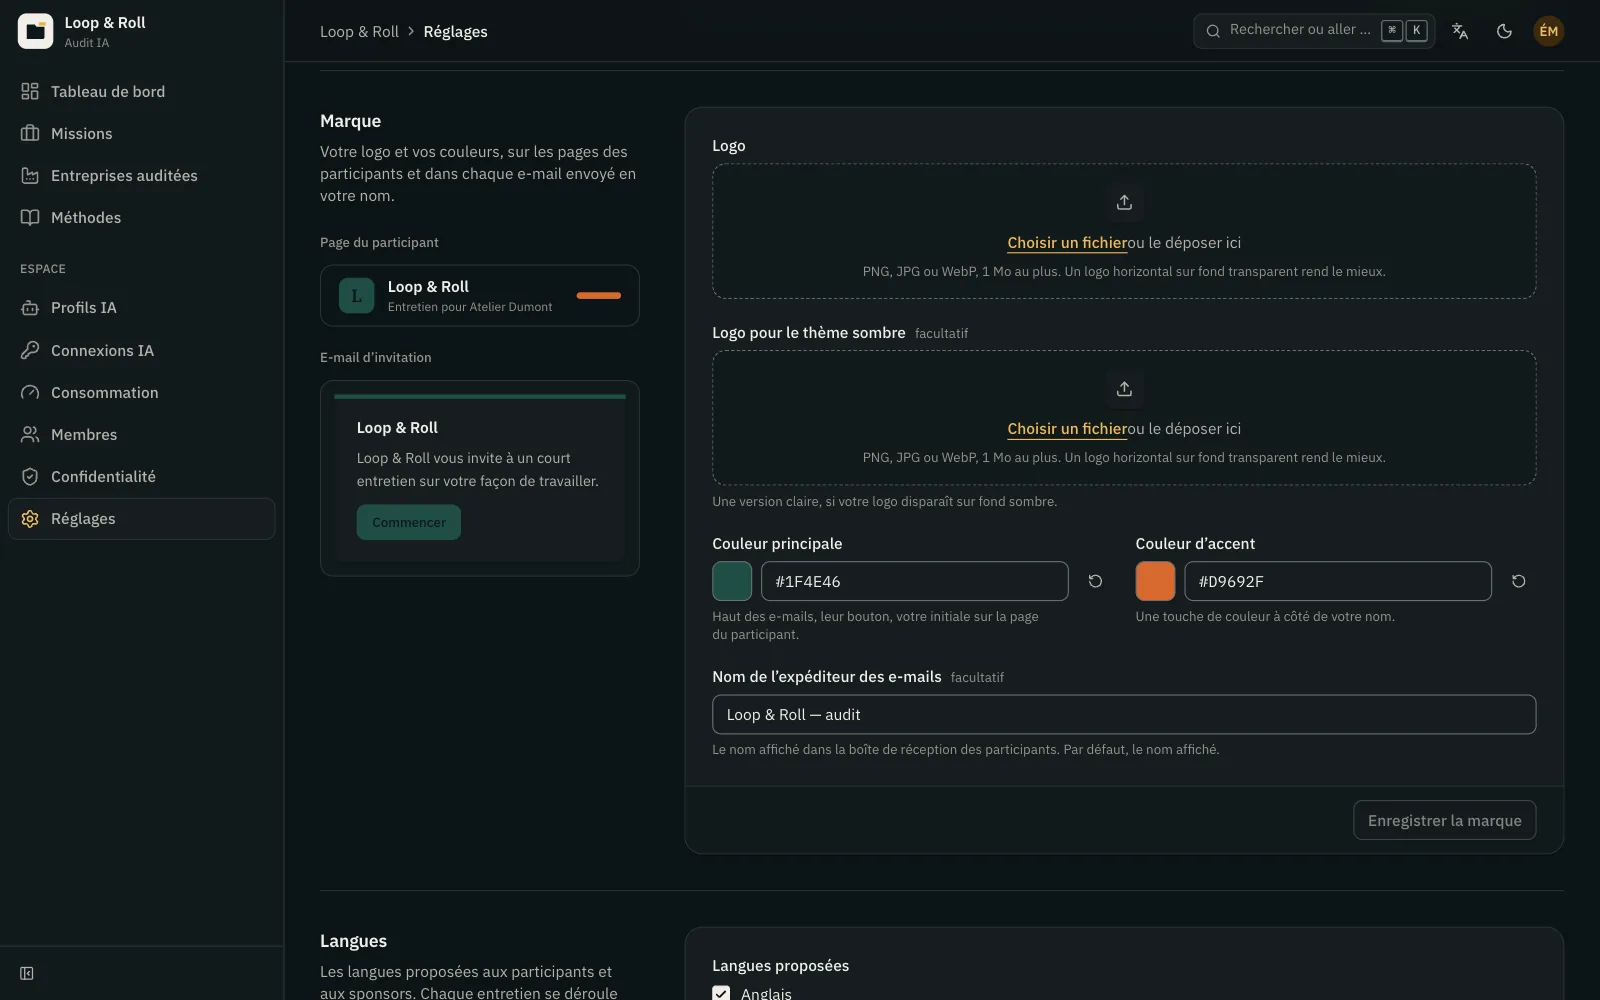
Task: Click Choisir un fichier for Logo
Action: 1067,242
